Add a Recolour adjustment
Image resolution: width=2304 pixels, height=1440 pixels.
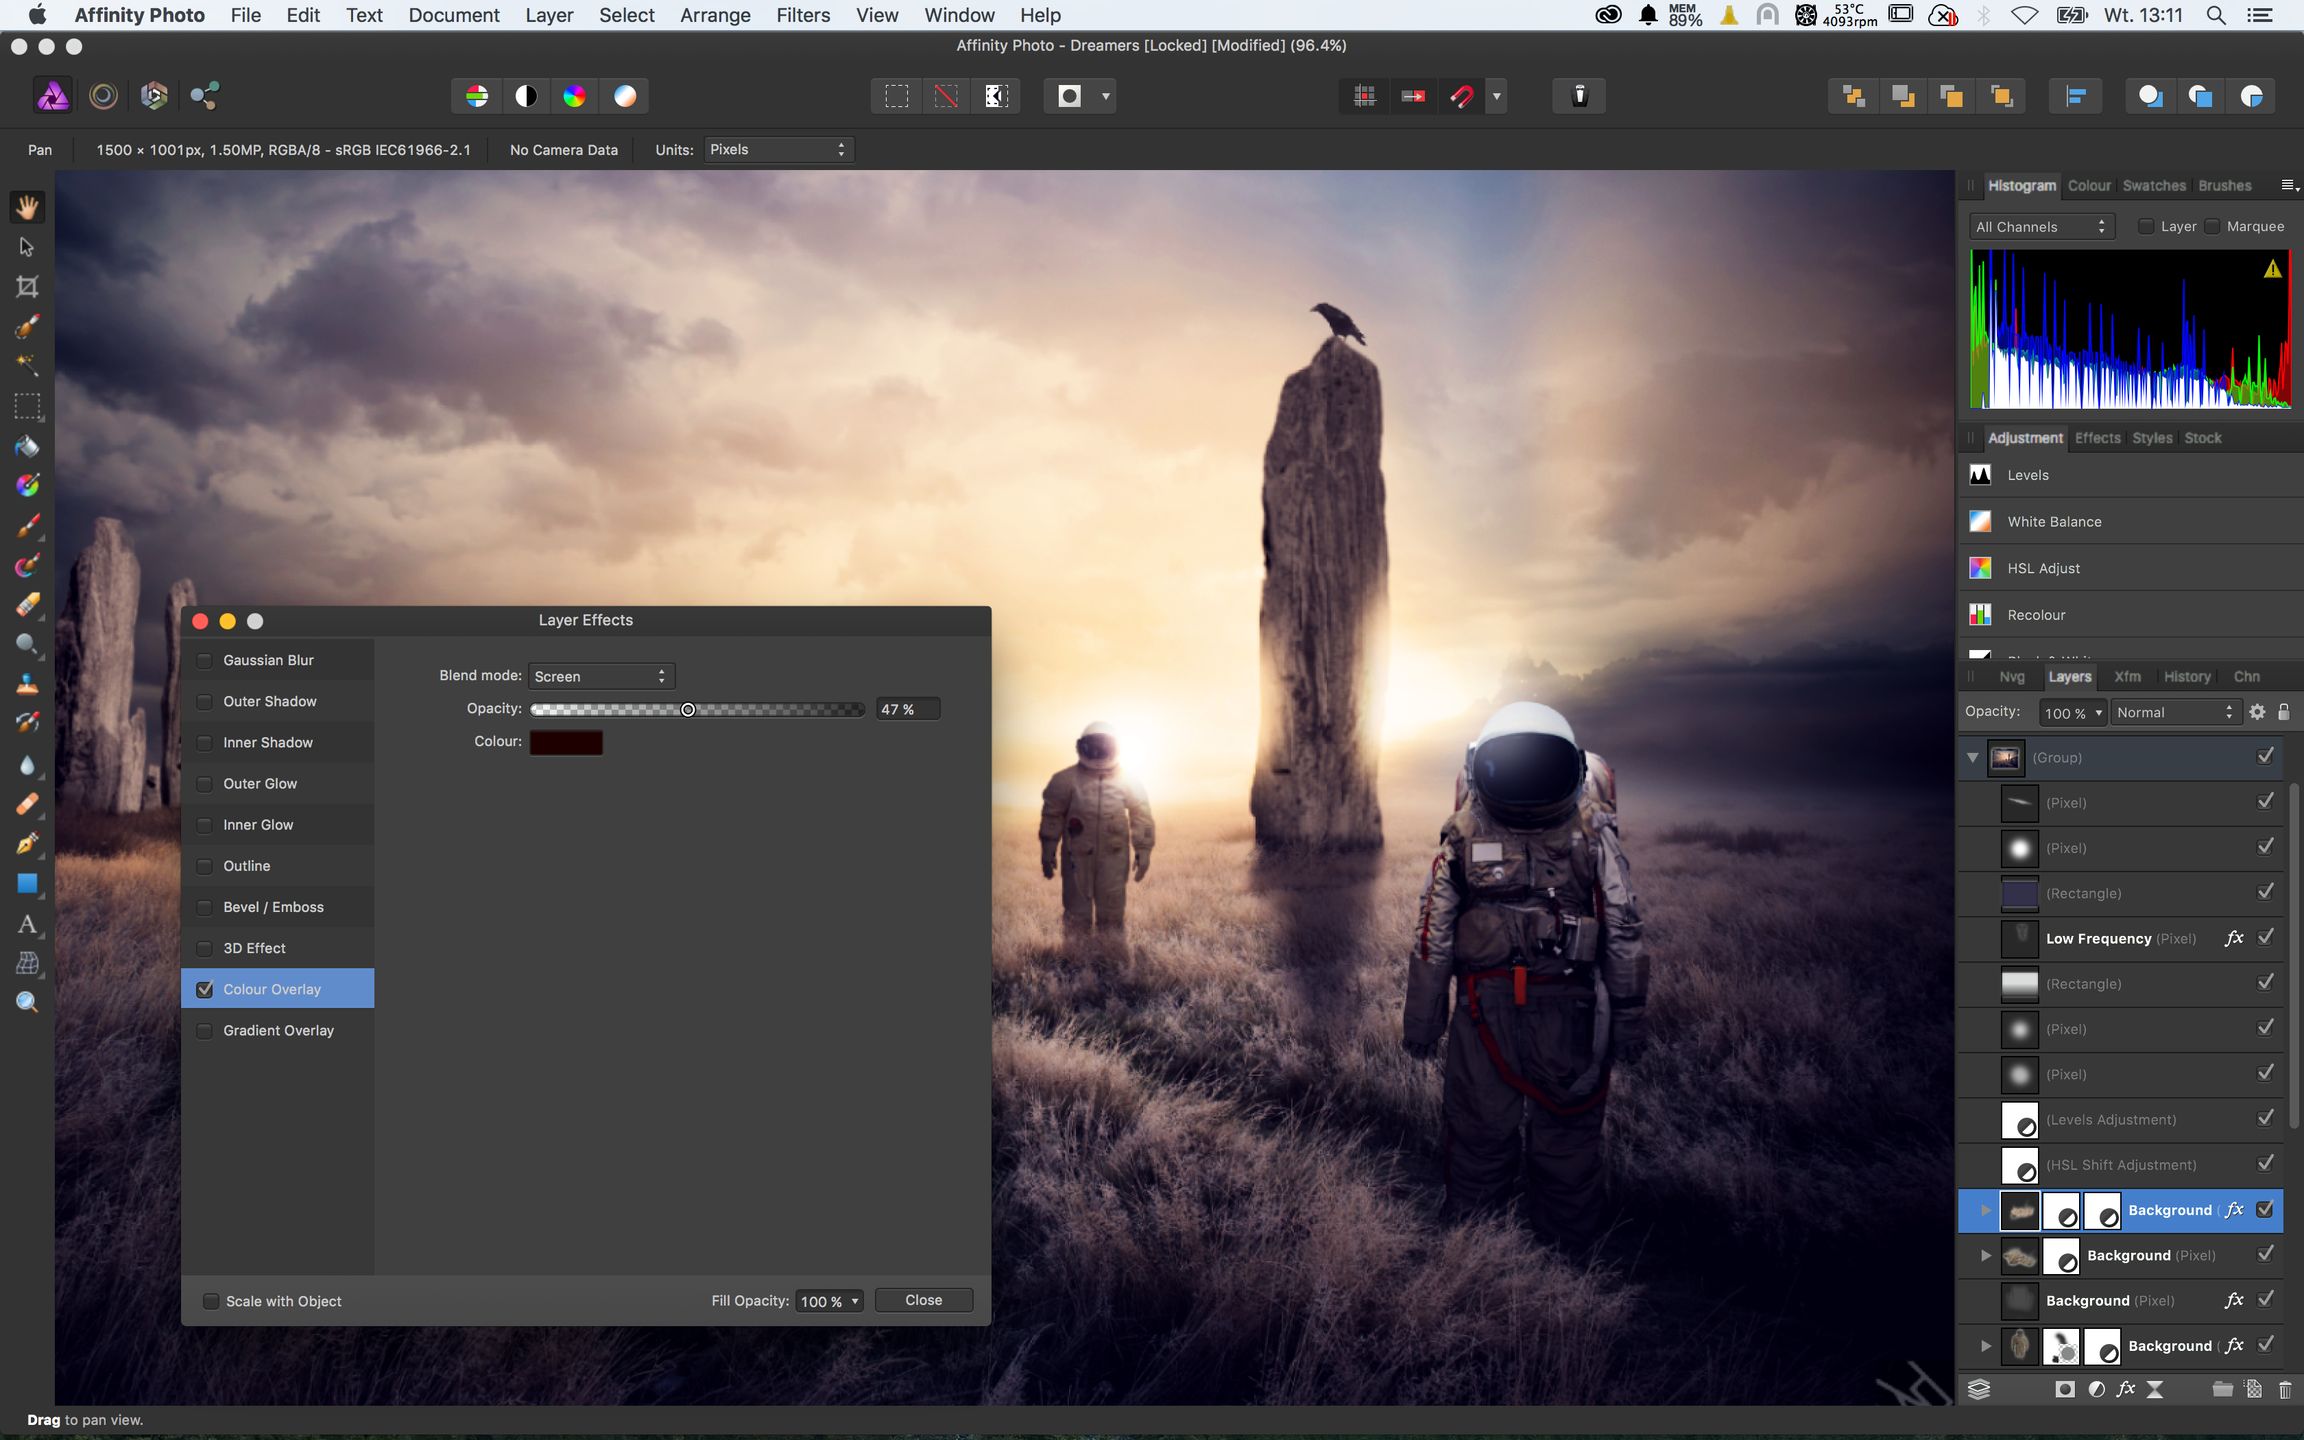point(2130,615)
